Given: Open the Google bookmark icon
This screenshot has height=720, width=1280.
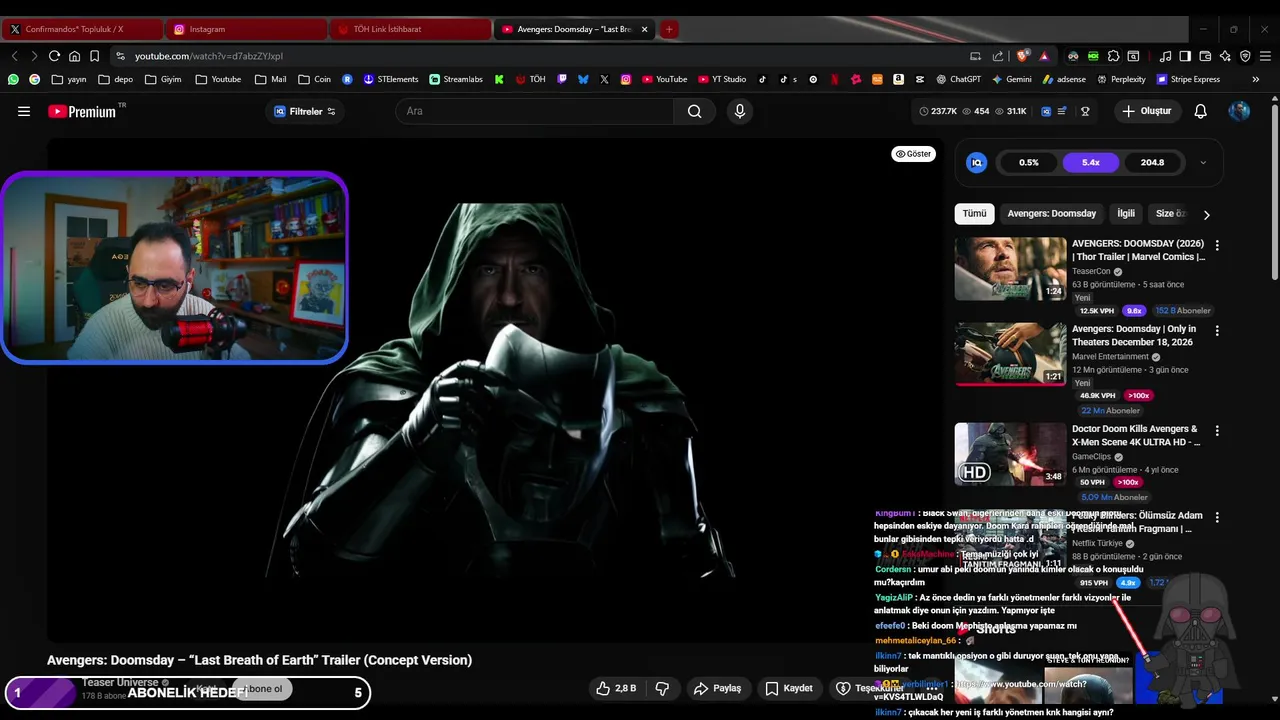Looking at the screenshot, I should [x=34, y=79].
